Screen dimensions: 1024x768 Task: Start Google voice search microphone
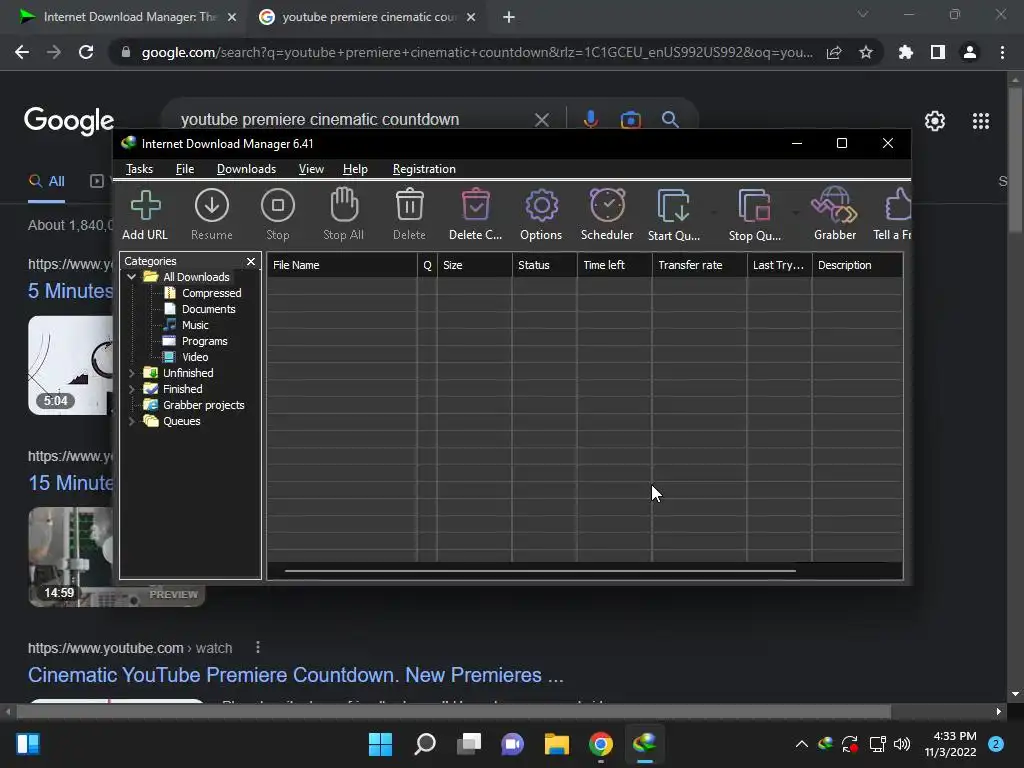pos(590,120)
